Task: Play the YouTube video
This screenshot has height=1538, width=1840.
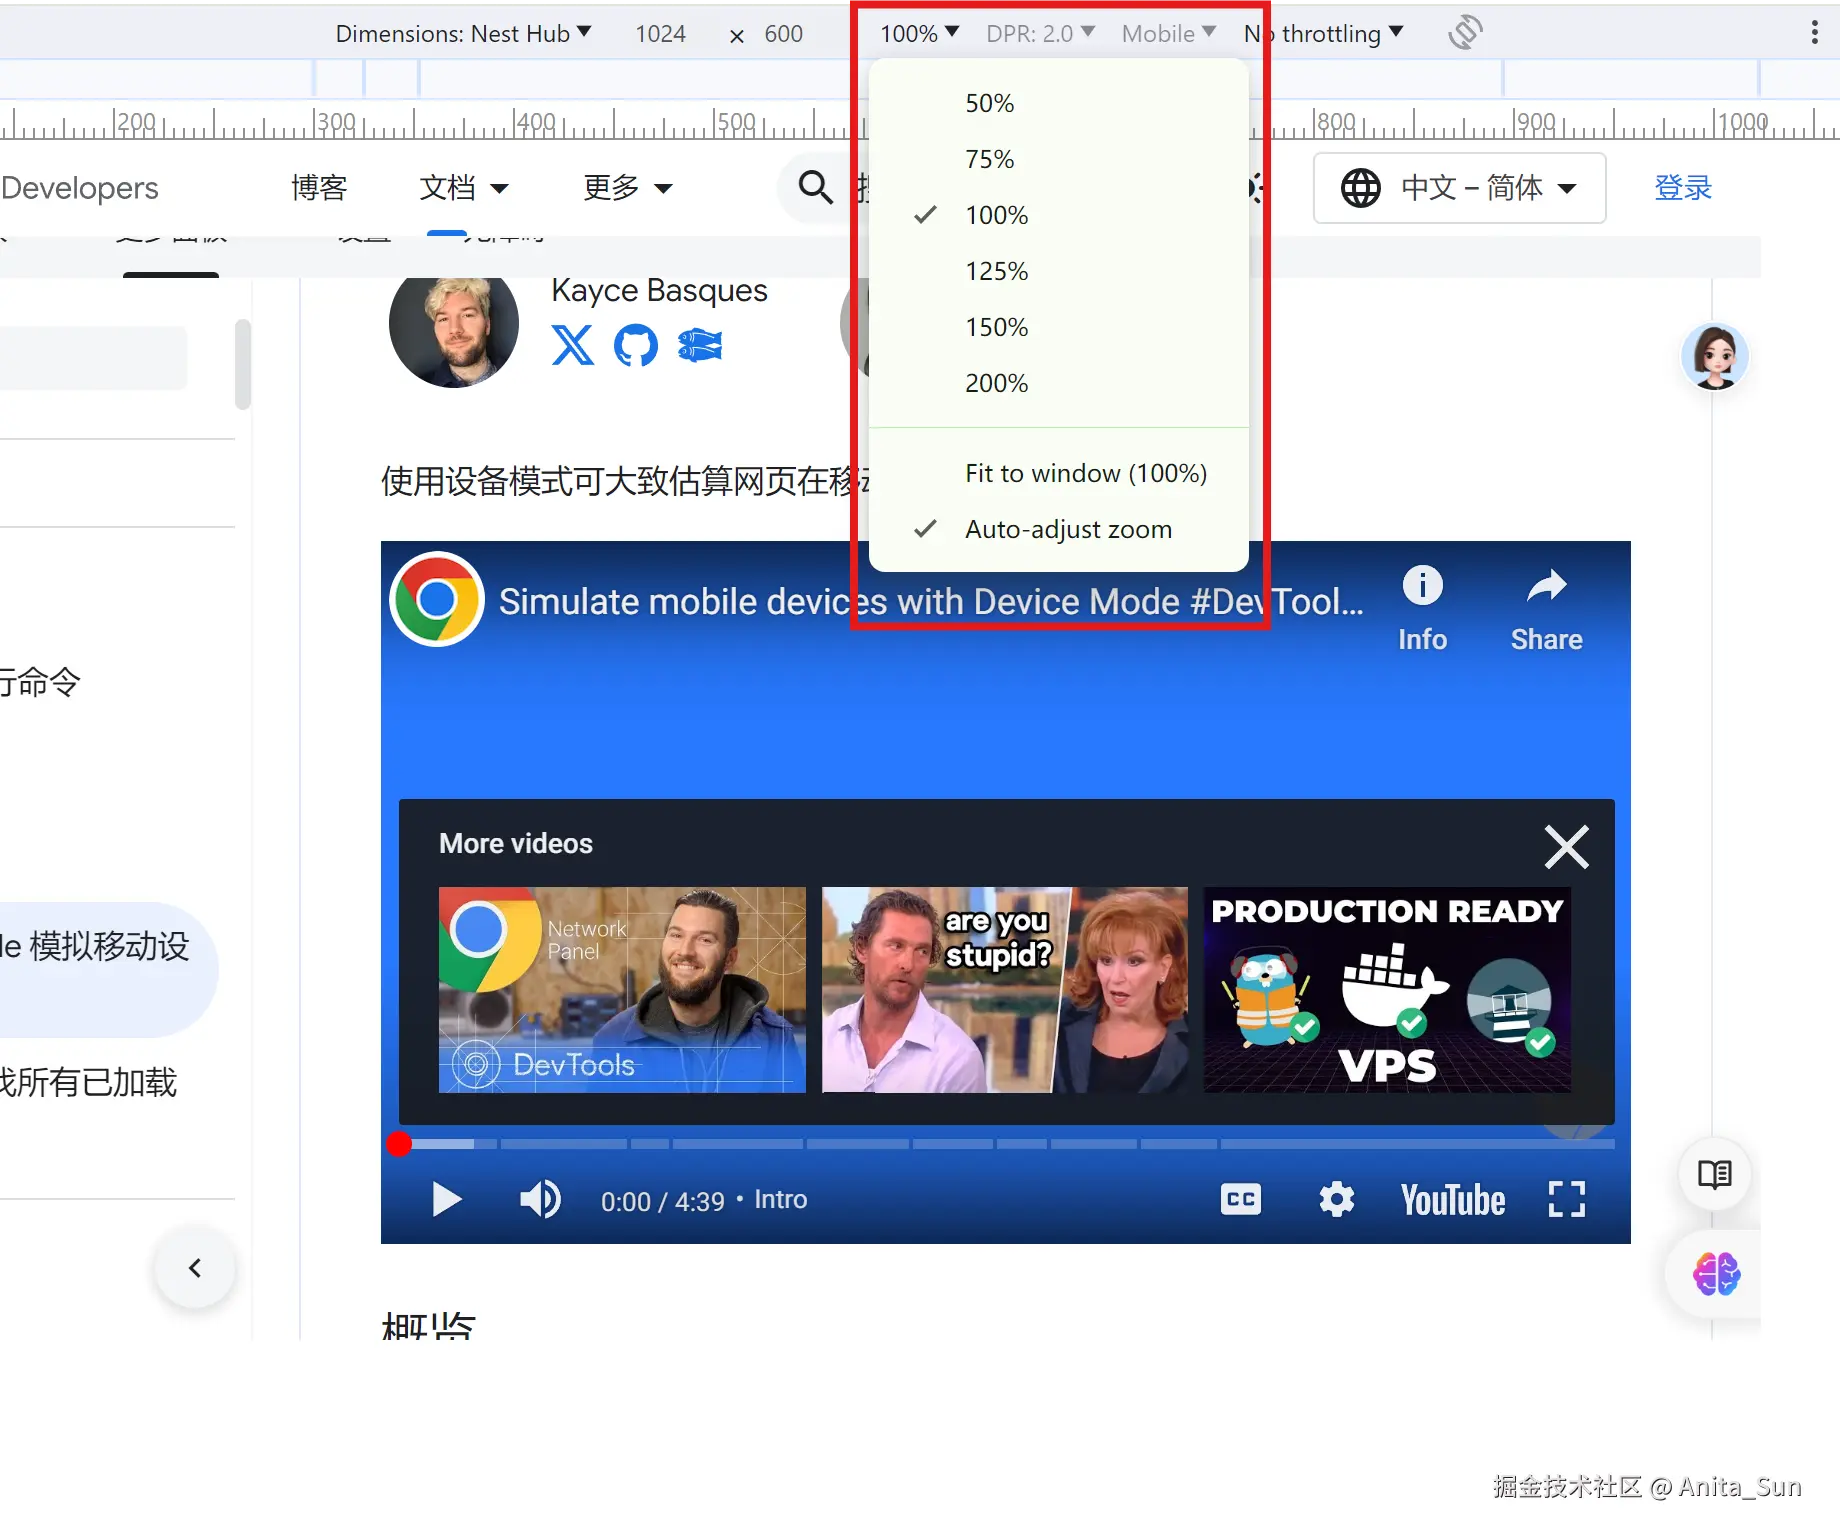Action: tap(446, 1199)
